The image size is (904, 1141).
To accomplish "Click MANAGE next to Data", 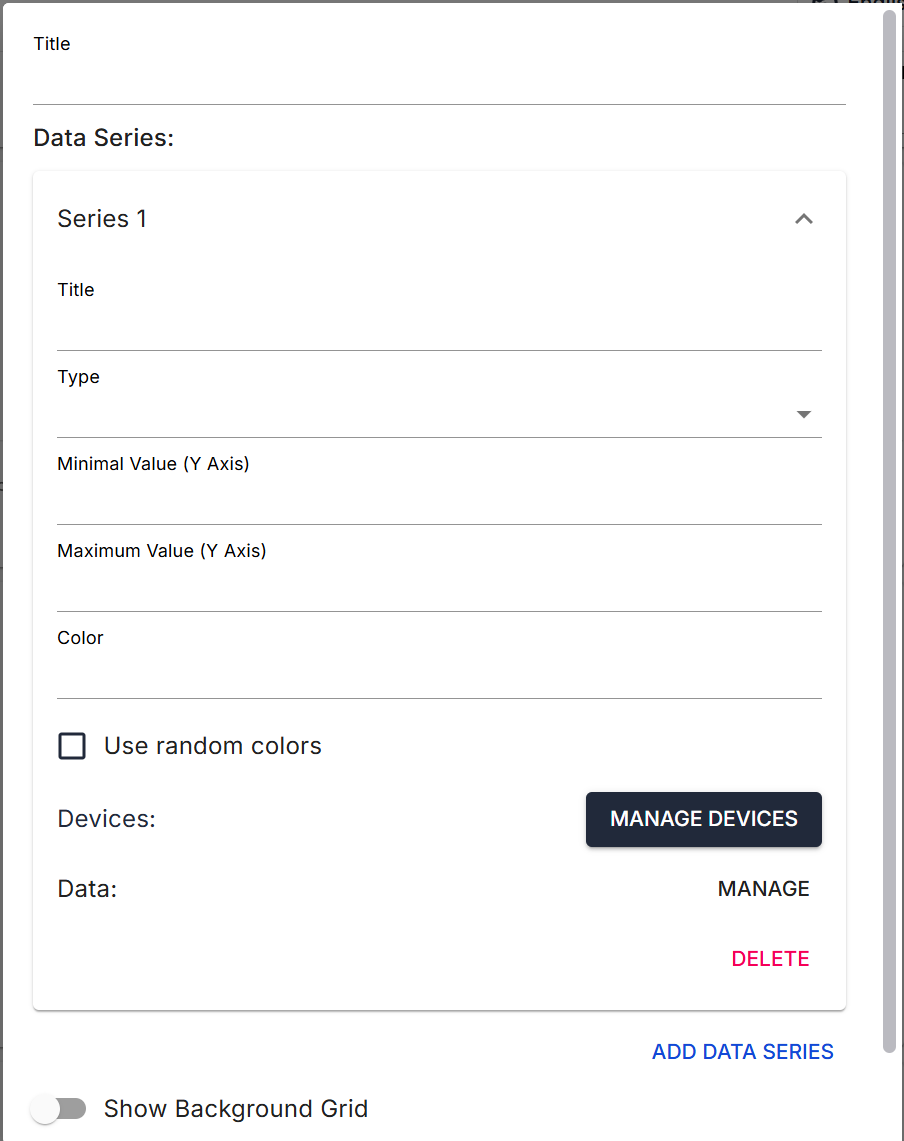I will [x=763, y=889].
